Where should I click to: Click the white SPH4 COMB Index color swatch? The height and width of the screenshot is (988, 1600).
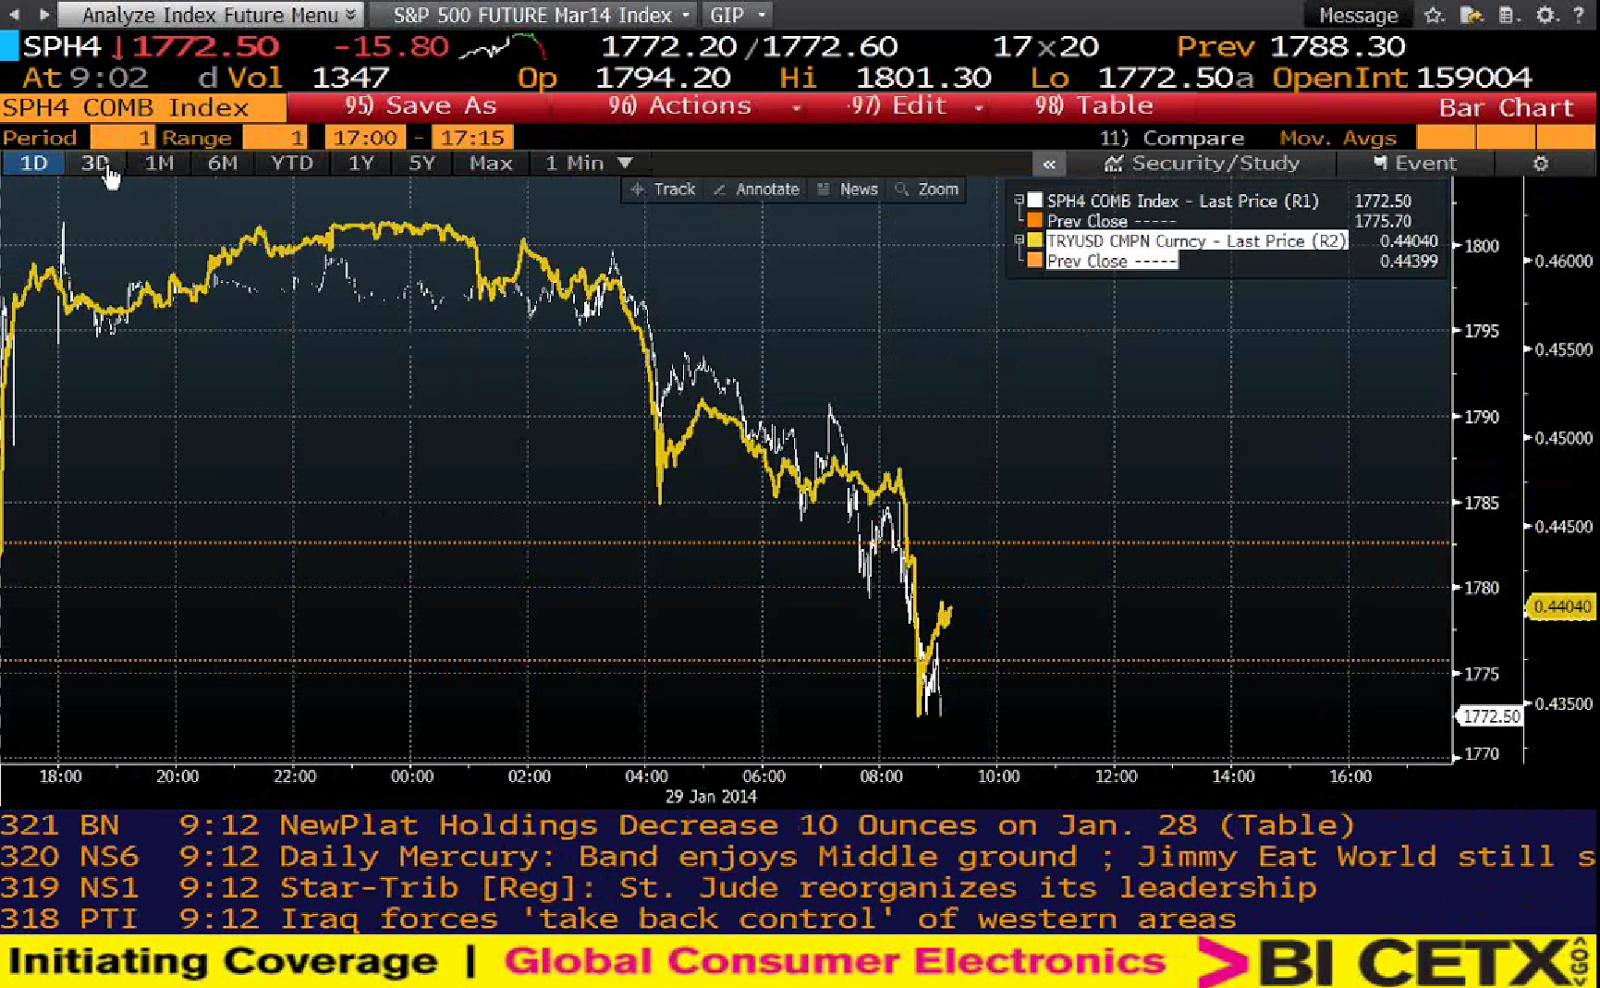[1035, 200]
